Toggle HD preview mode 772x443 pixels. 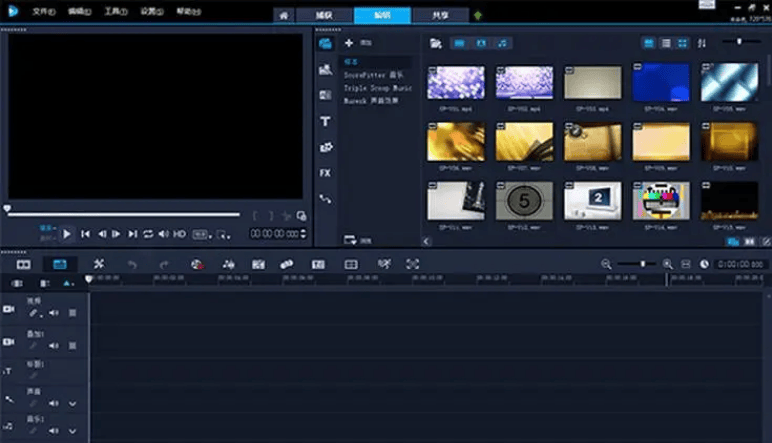tap(179, 233)
